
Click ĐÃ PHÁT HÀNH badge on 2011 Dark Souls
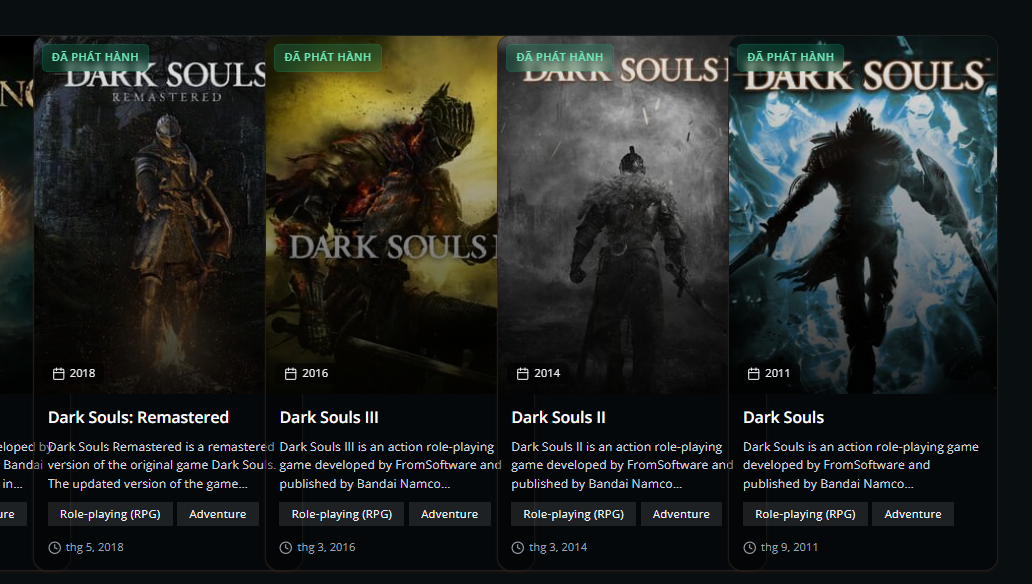coord(790,57)
